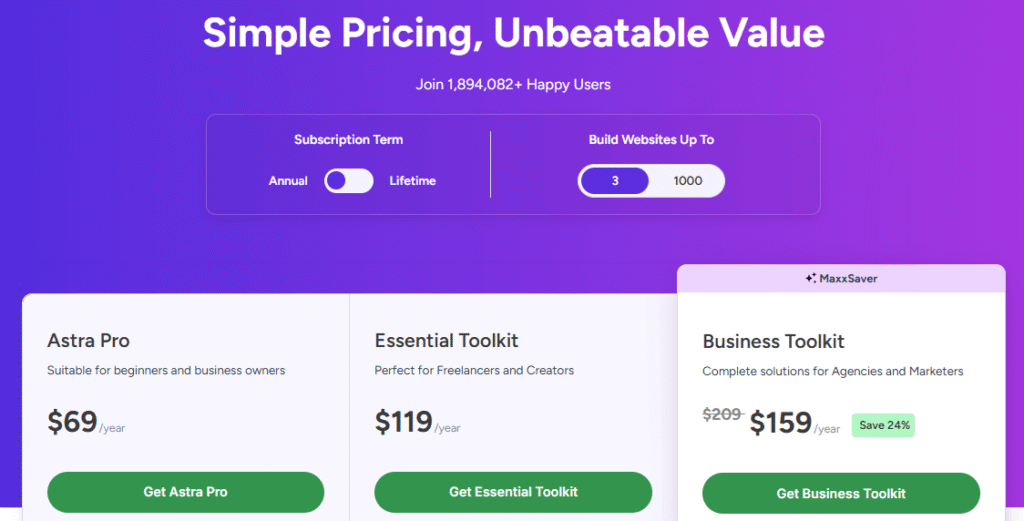Select the Annual subscription label
This screenshot has height=521, width=1024.
288,181
